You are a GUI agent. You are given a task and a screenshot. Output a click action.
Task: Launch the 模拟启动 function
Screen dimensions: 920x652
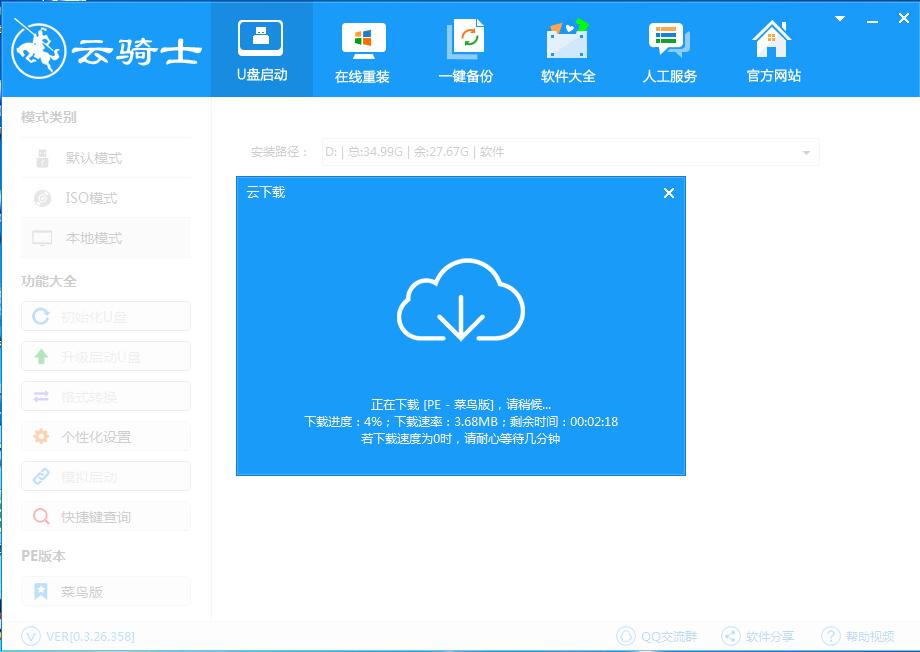tap(106, 476)
